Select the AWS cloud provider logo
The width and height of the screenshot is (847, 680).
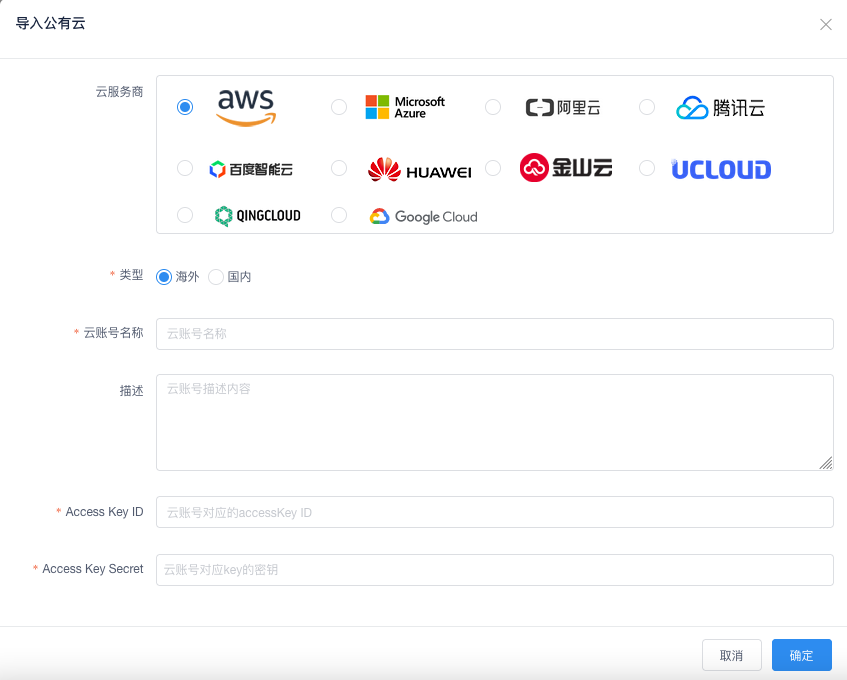(x=244, y=106)
